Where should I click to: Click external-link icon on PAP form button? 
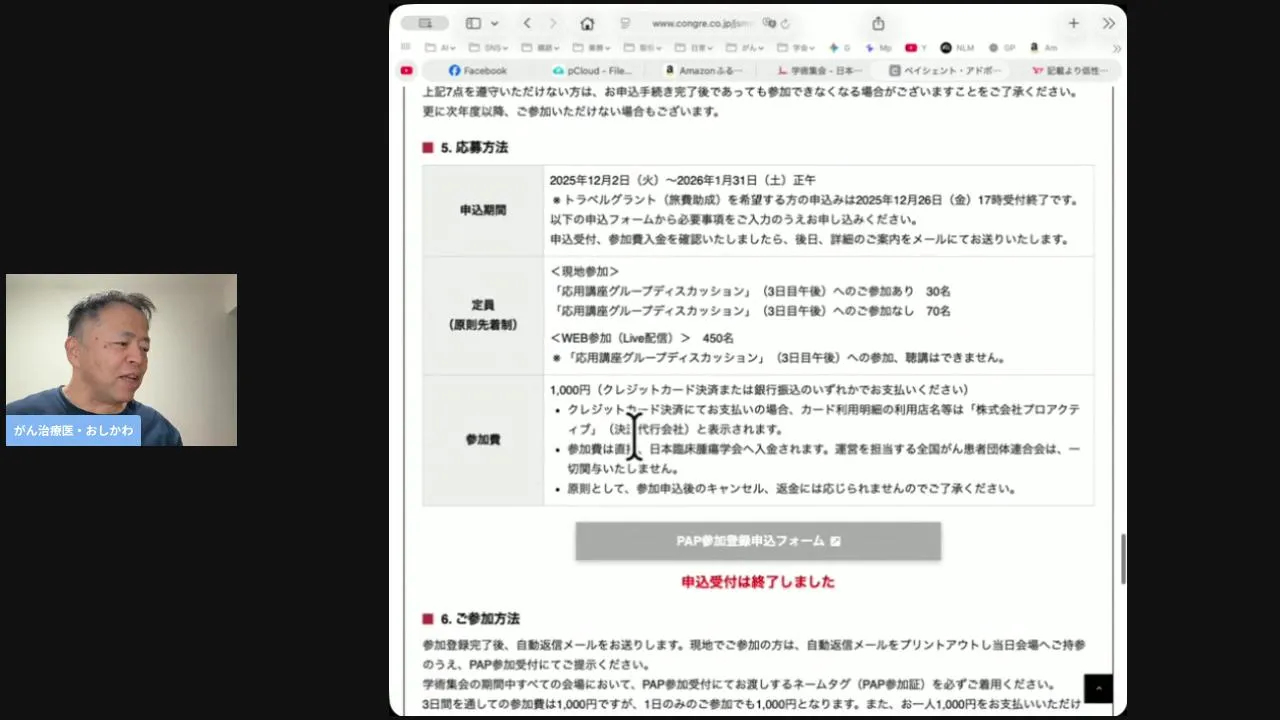(836, 541)
